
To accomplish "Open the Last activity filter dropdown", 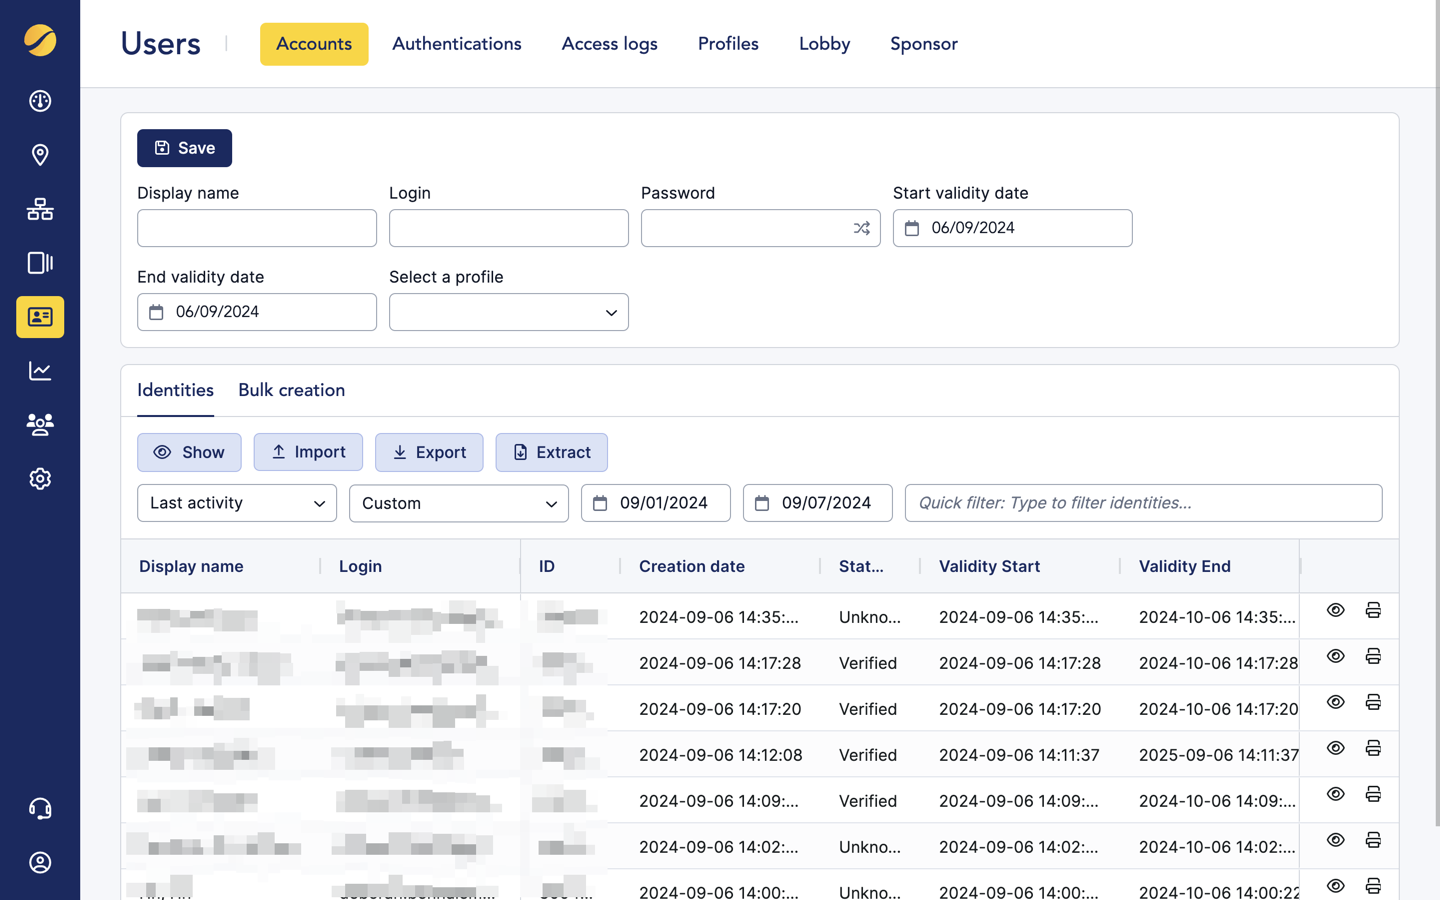I will click(236, 503).
